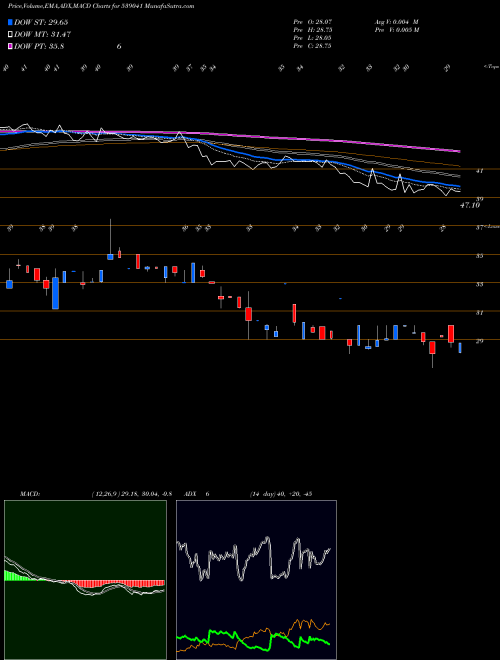Click the 'Pre C: 28.75' close value

pos(312,46)
